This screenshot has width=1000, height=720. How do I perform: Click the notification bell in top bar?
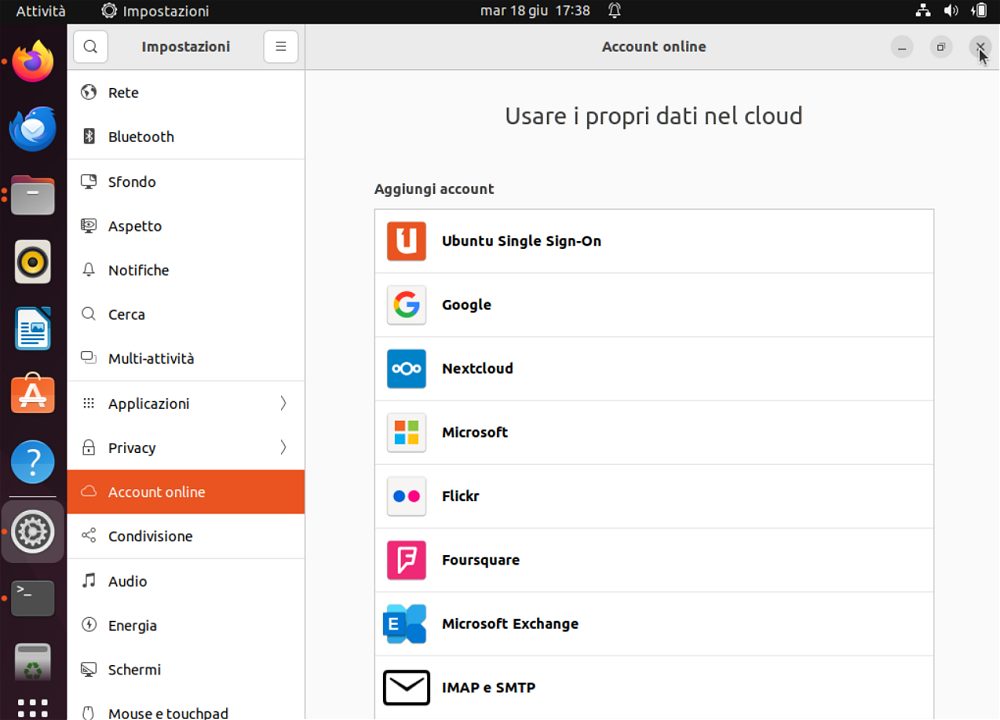[x=614, y=11]
